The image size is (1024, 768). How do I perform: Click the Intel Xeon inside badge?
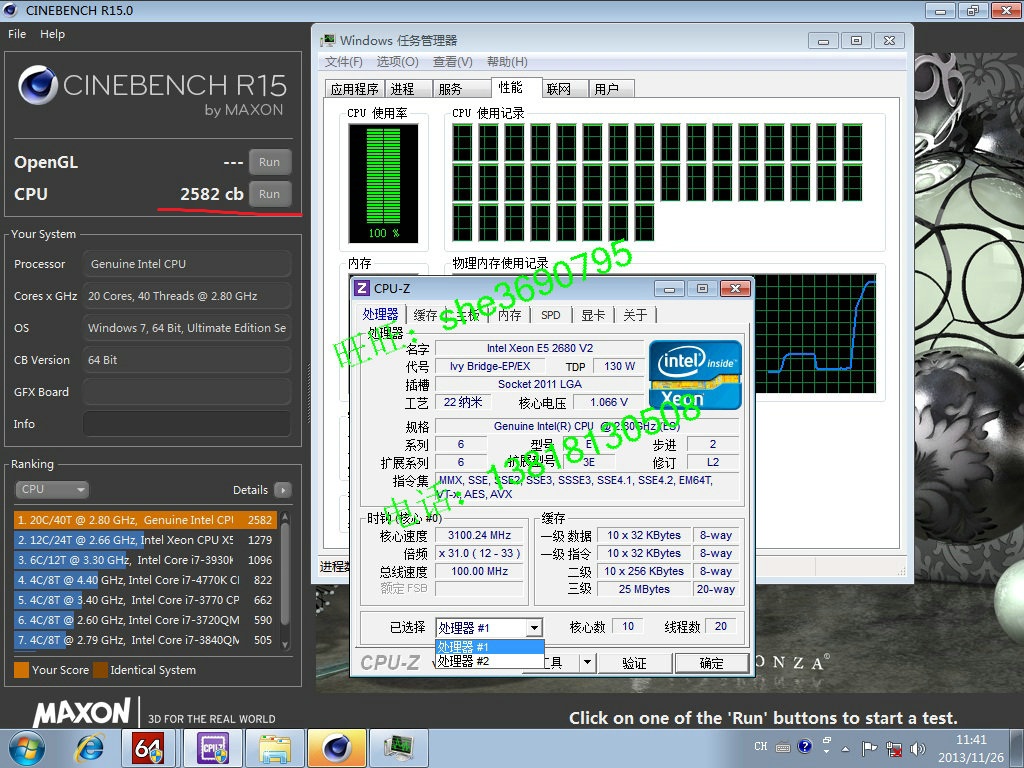pos(696,375)
